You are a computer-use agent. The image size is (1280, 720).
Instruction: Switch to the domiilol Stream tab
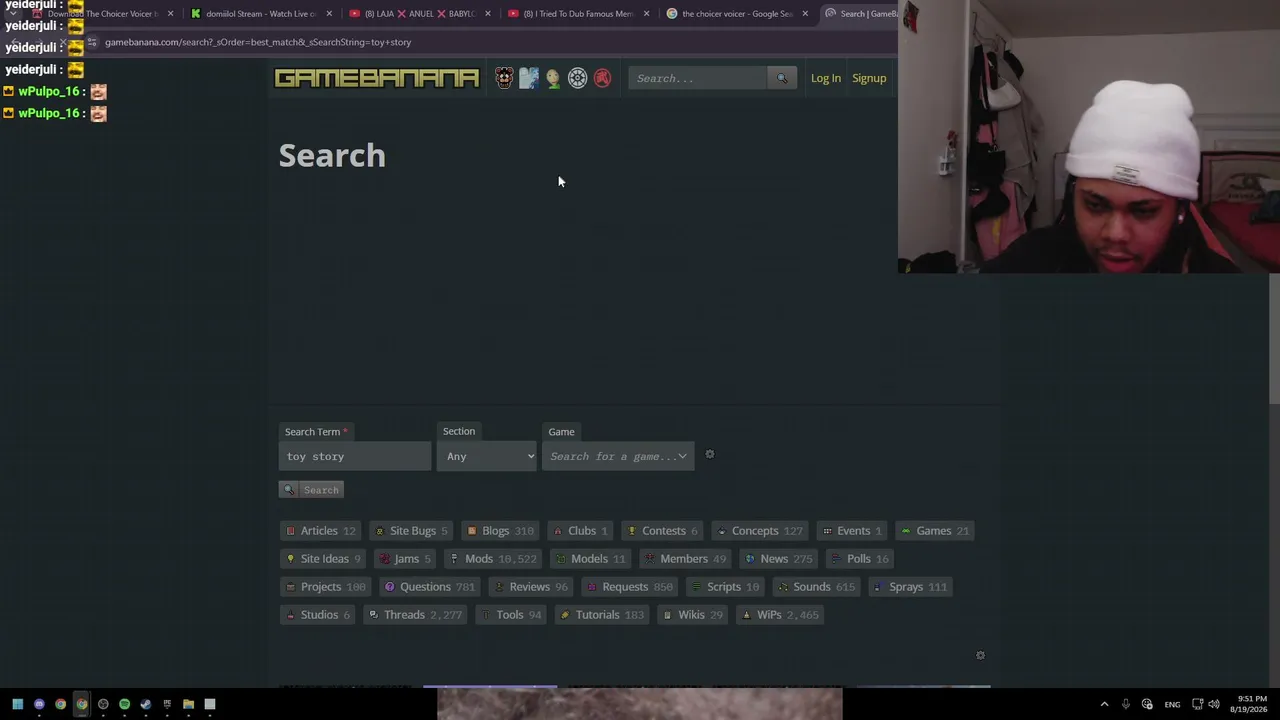coord(263,14)
